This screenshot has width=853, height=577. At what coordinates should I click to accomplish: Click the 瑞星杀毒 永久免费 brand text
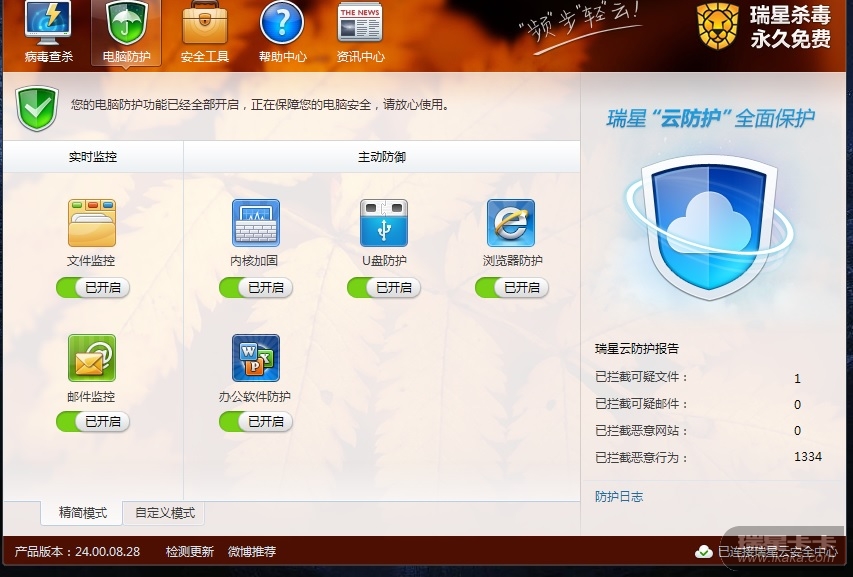click(790, 26)
